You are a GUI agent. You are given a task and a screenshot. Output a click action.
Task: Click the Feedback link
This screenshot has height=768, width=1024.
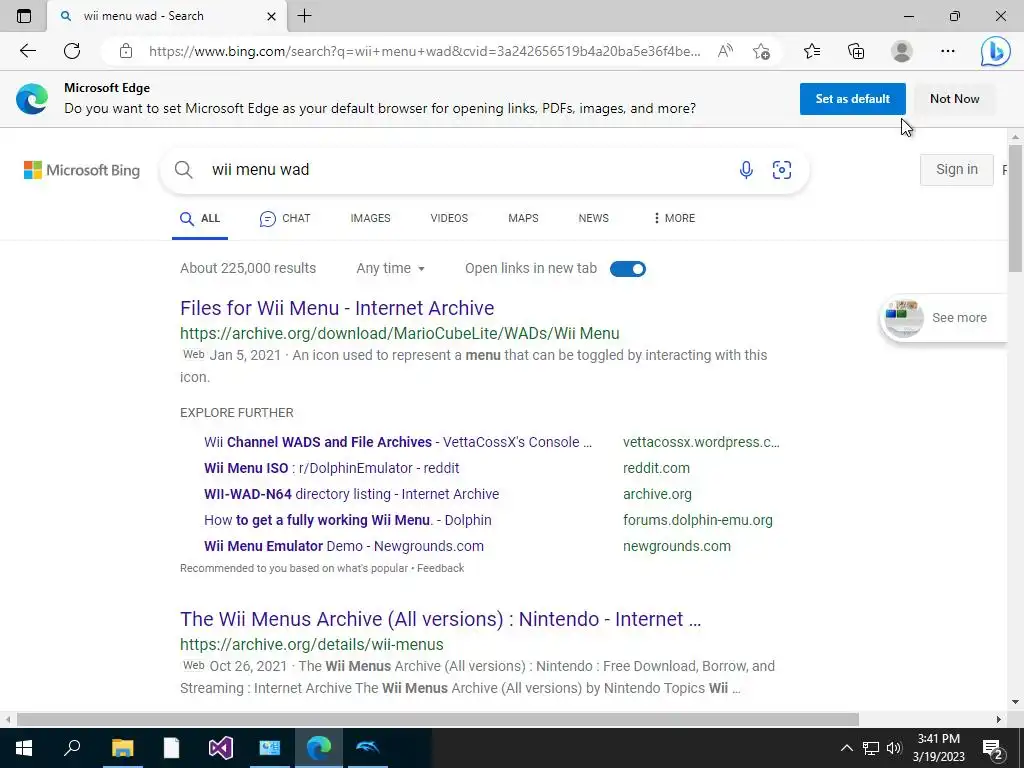[x=440, y=568]
